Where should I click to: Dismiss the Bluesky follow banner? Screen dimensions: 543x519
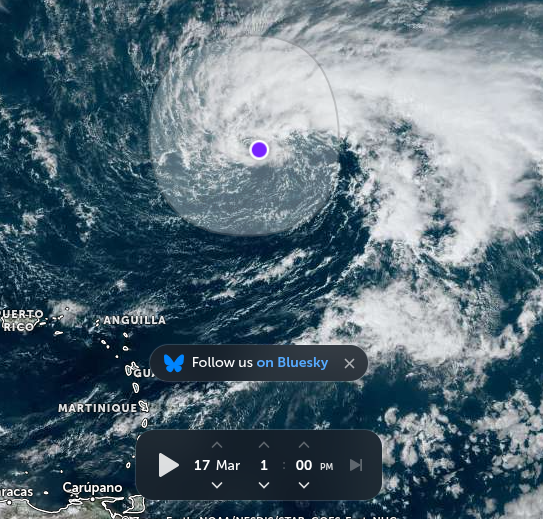pyautogui.click(x=349, y=364)
